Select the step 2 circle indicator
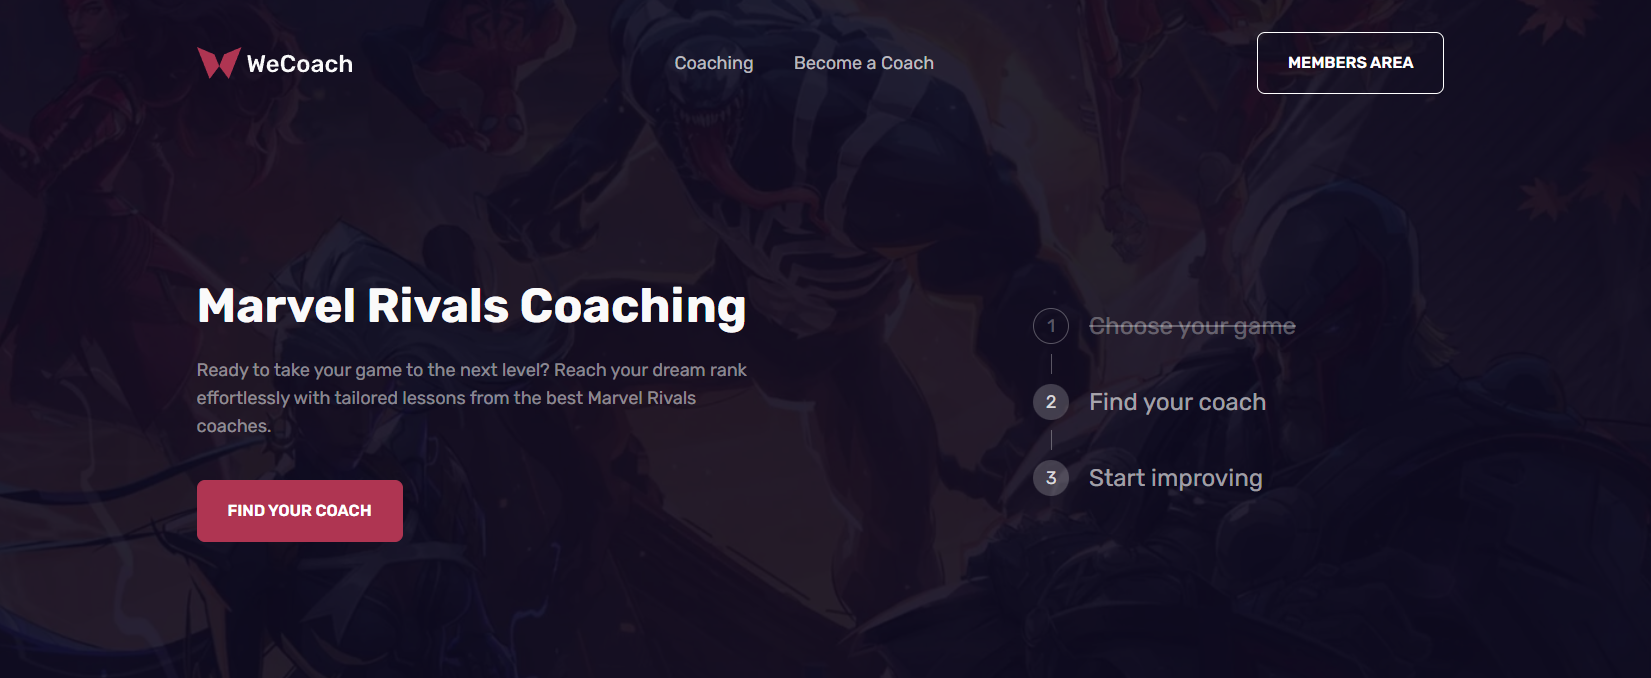 coord(1051,402)
